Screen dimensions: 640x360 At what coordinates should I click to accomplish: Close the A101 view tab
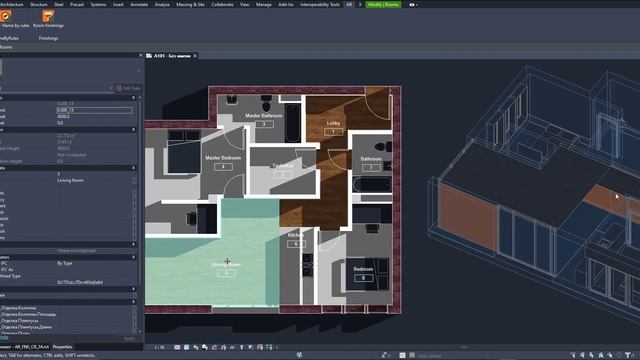click(195, 56)
